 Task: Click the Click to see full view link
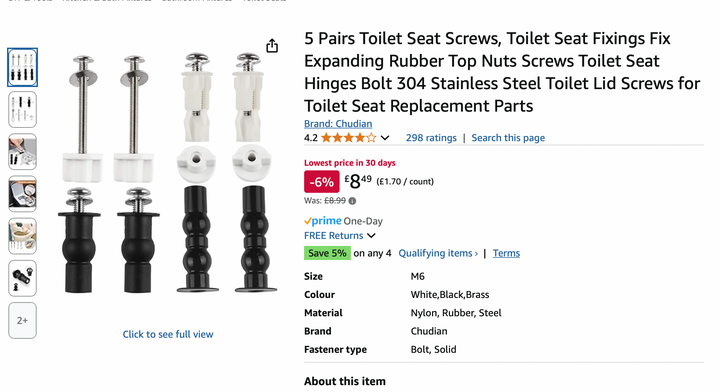click(168, 334)
